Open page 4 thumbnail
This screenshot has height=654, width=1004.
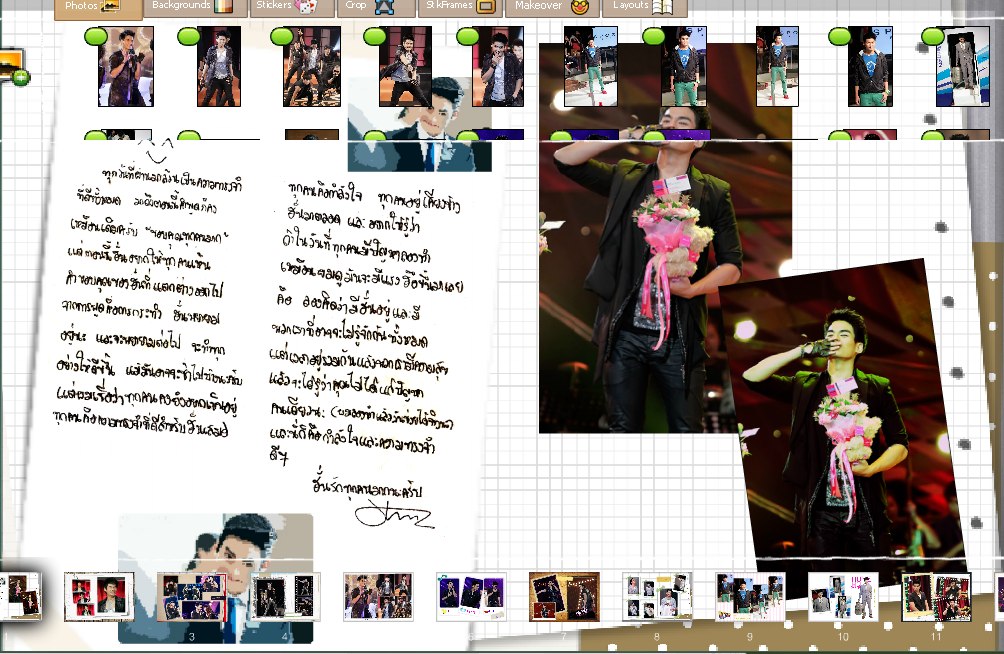coord(285,597)
